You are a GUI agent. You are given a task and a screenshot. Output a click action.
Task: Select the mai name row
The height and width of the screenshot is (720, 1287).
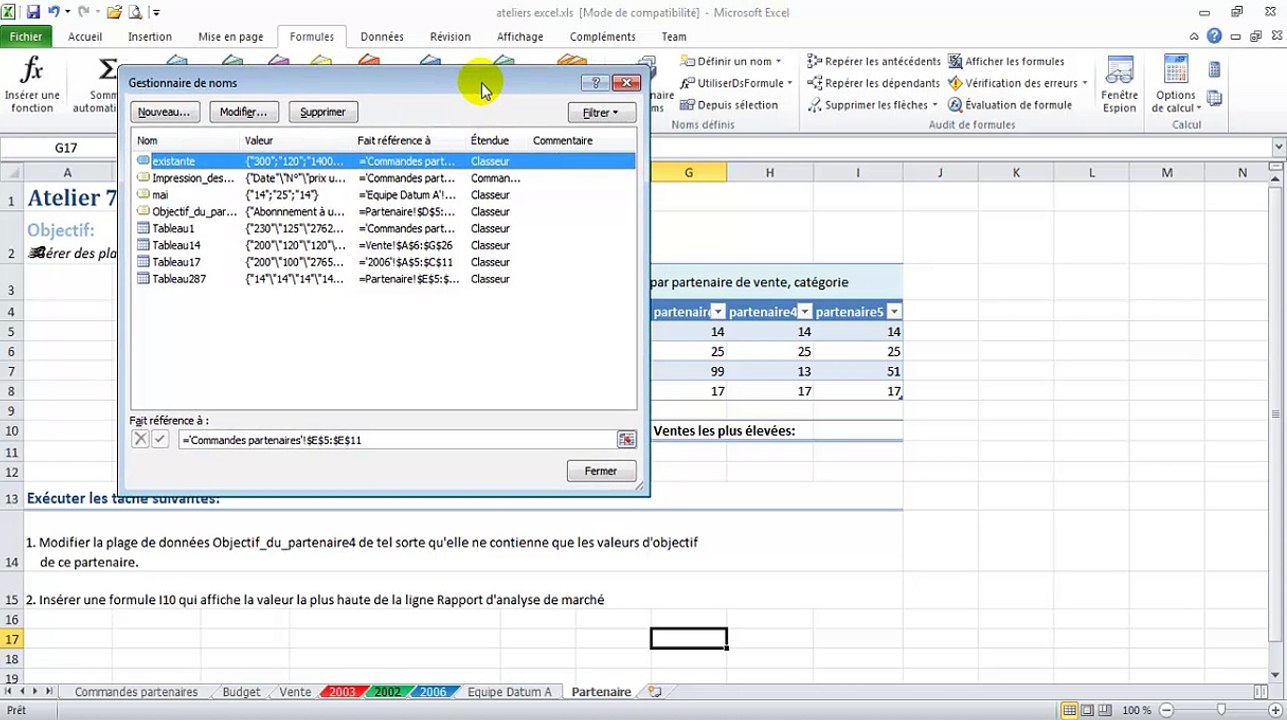coord(384,195)
